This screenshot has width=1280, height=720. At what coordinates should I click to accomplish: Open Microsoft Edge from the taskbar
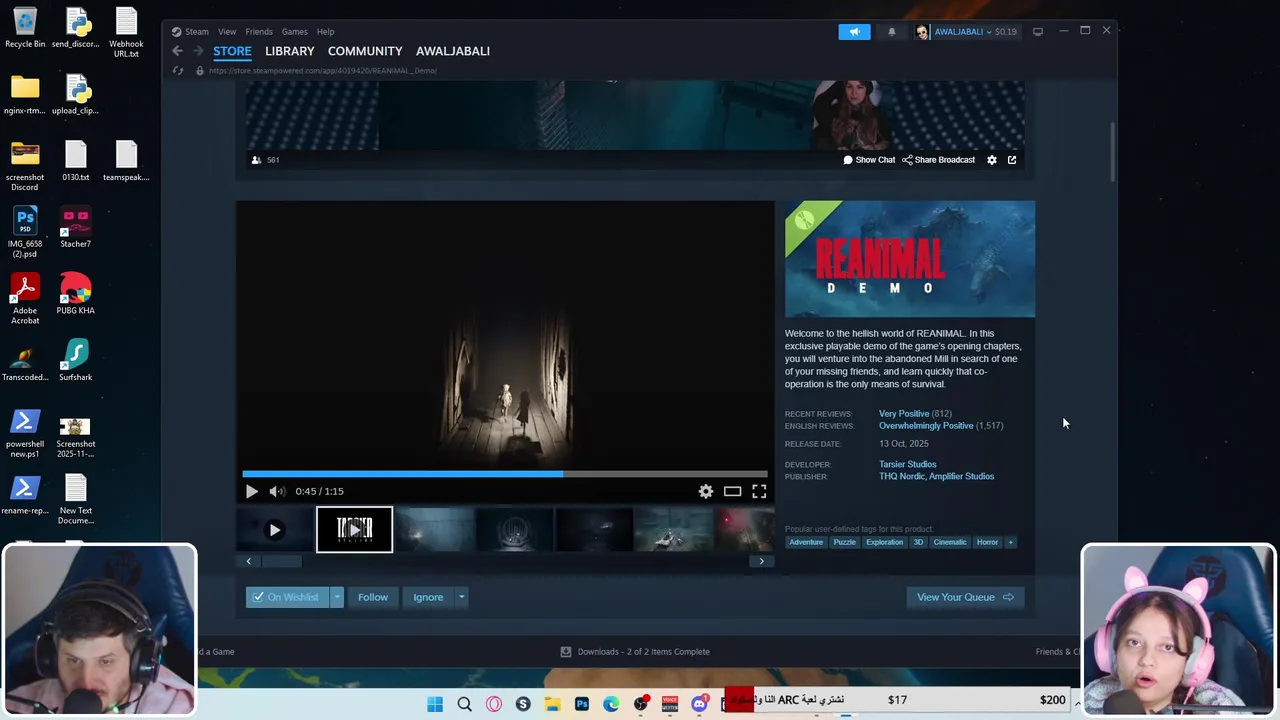tap(611, 704)
